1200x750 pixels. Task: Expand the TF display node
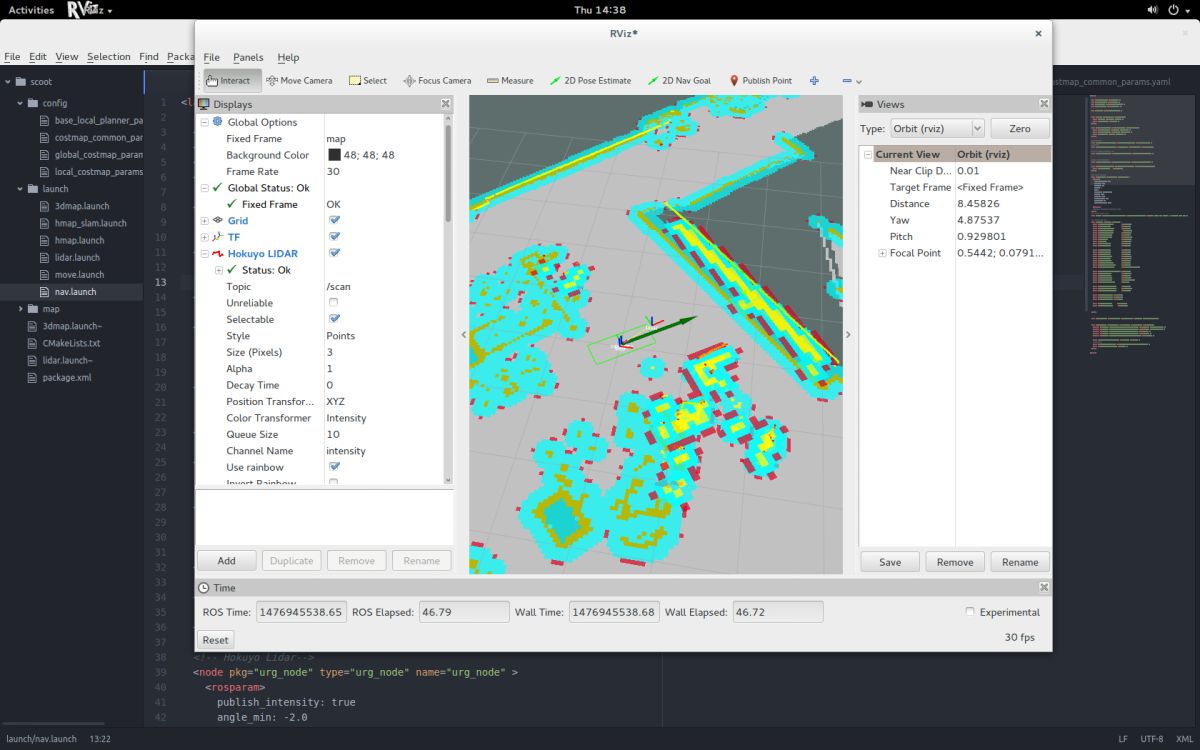(x=204, y=237)
